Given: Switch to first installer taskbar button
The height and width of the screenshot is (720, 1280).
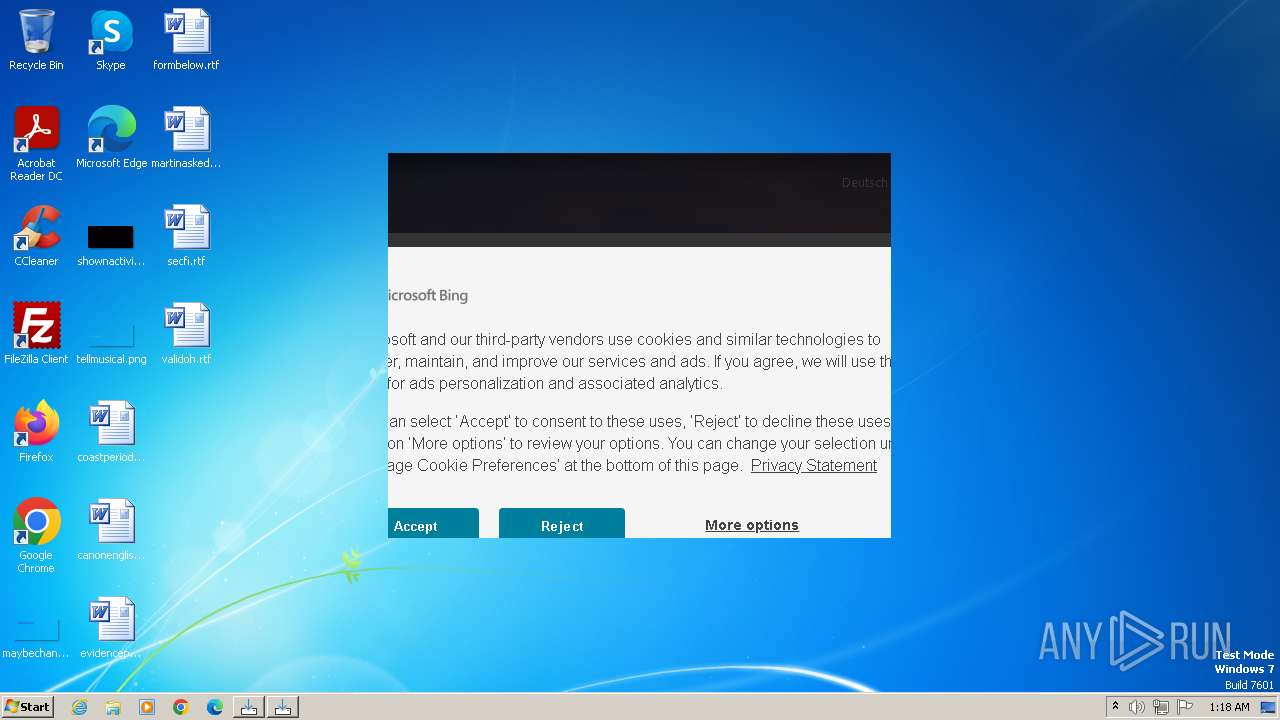Looking at the screenshot, I should coord(249,707).
